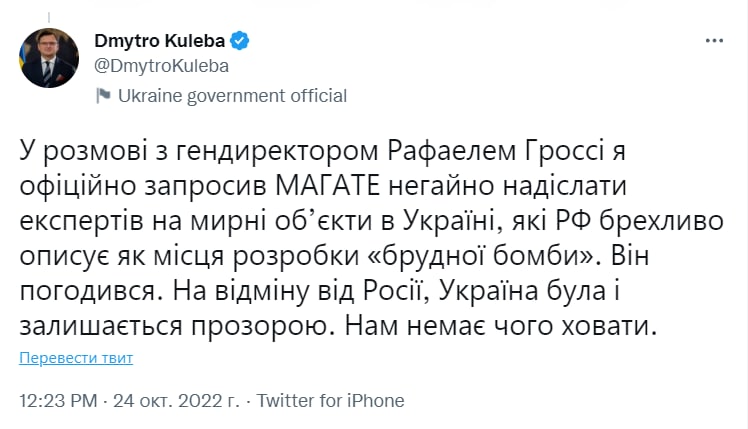Click the blue verified checkmark badge

[240, 41]
